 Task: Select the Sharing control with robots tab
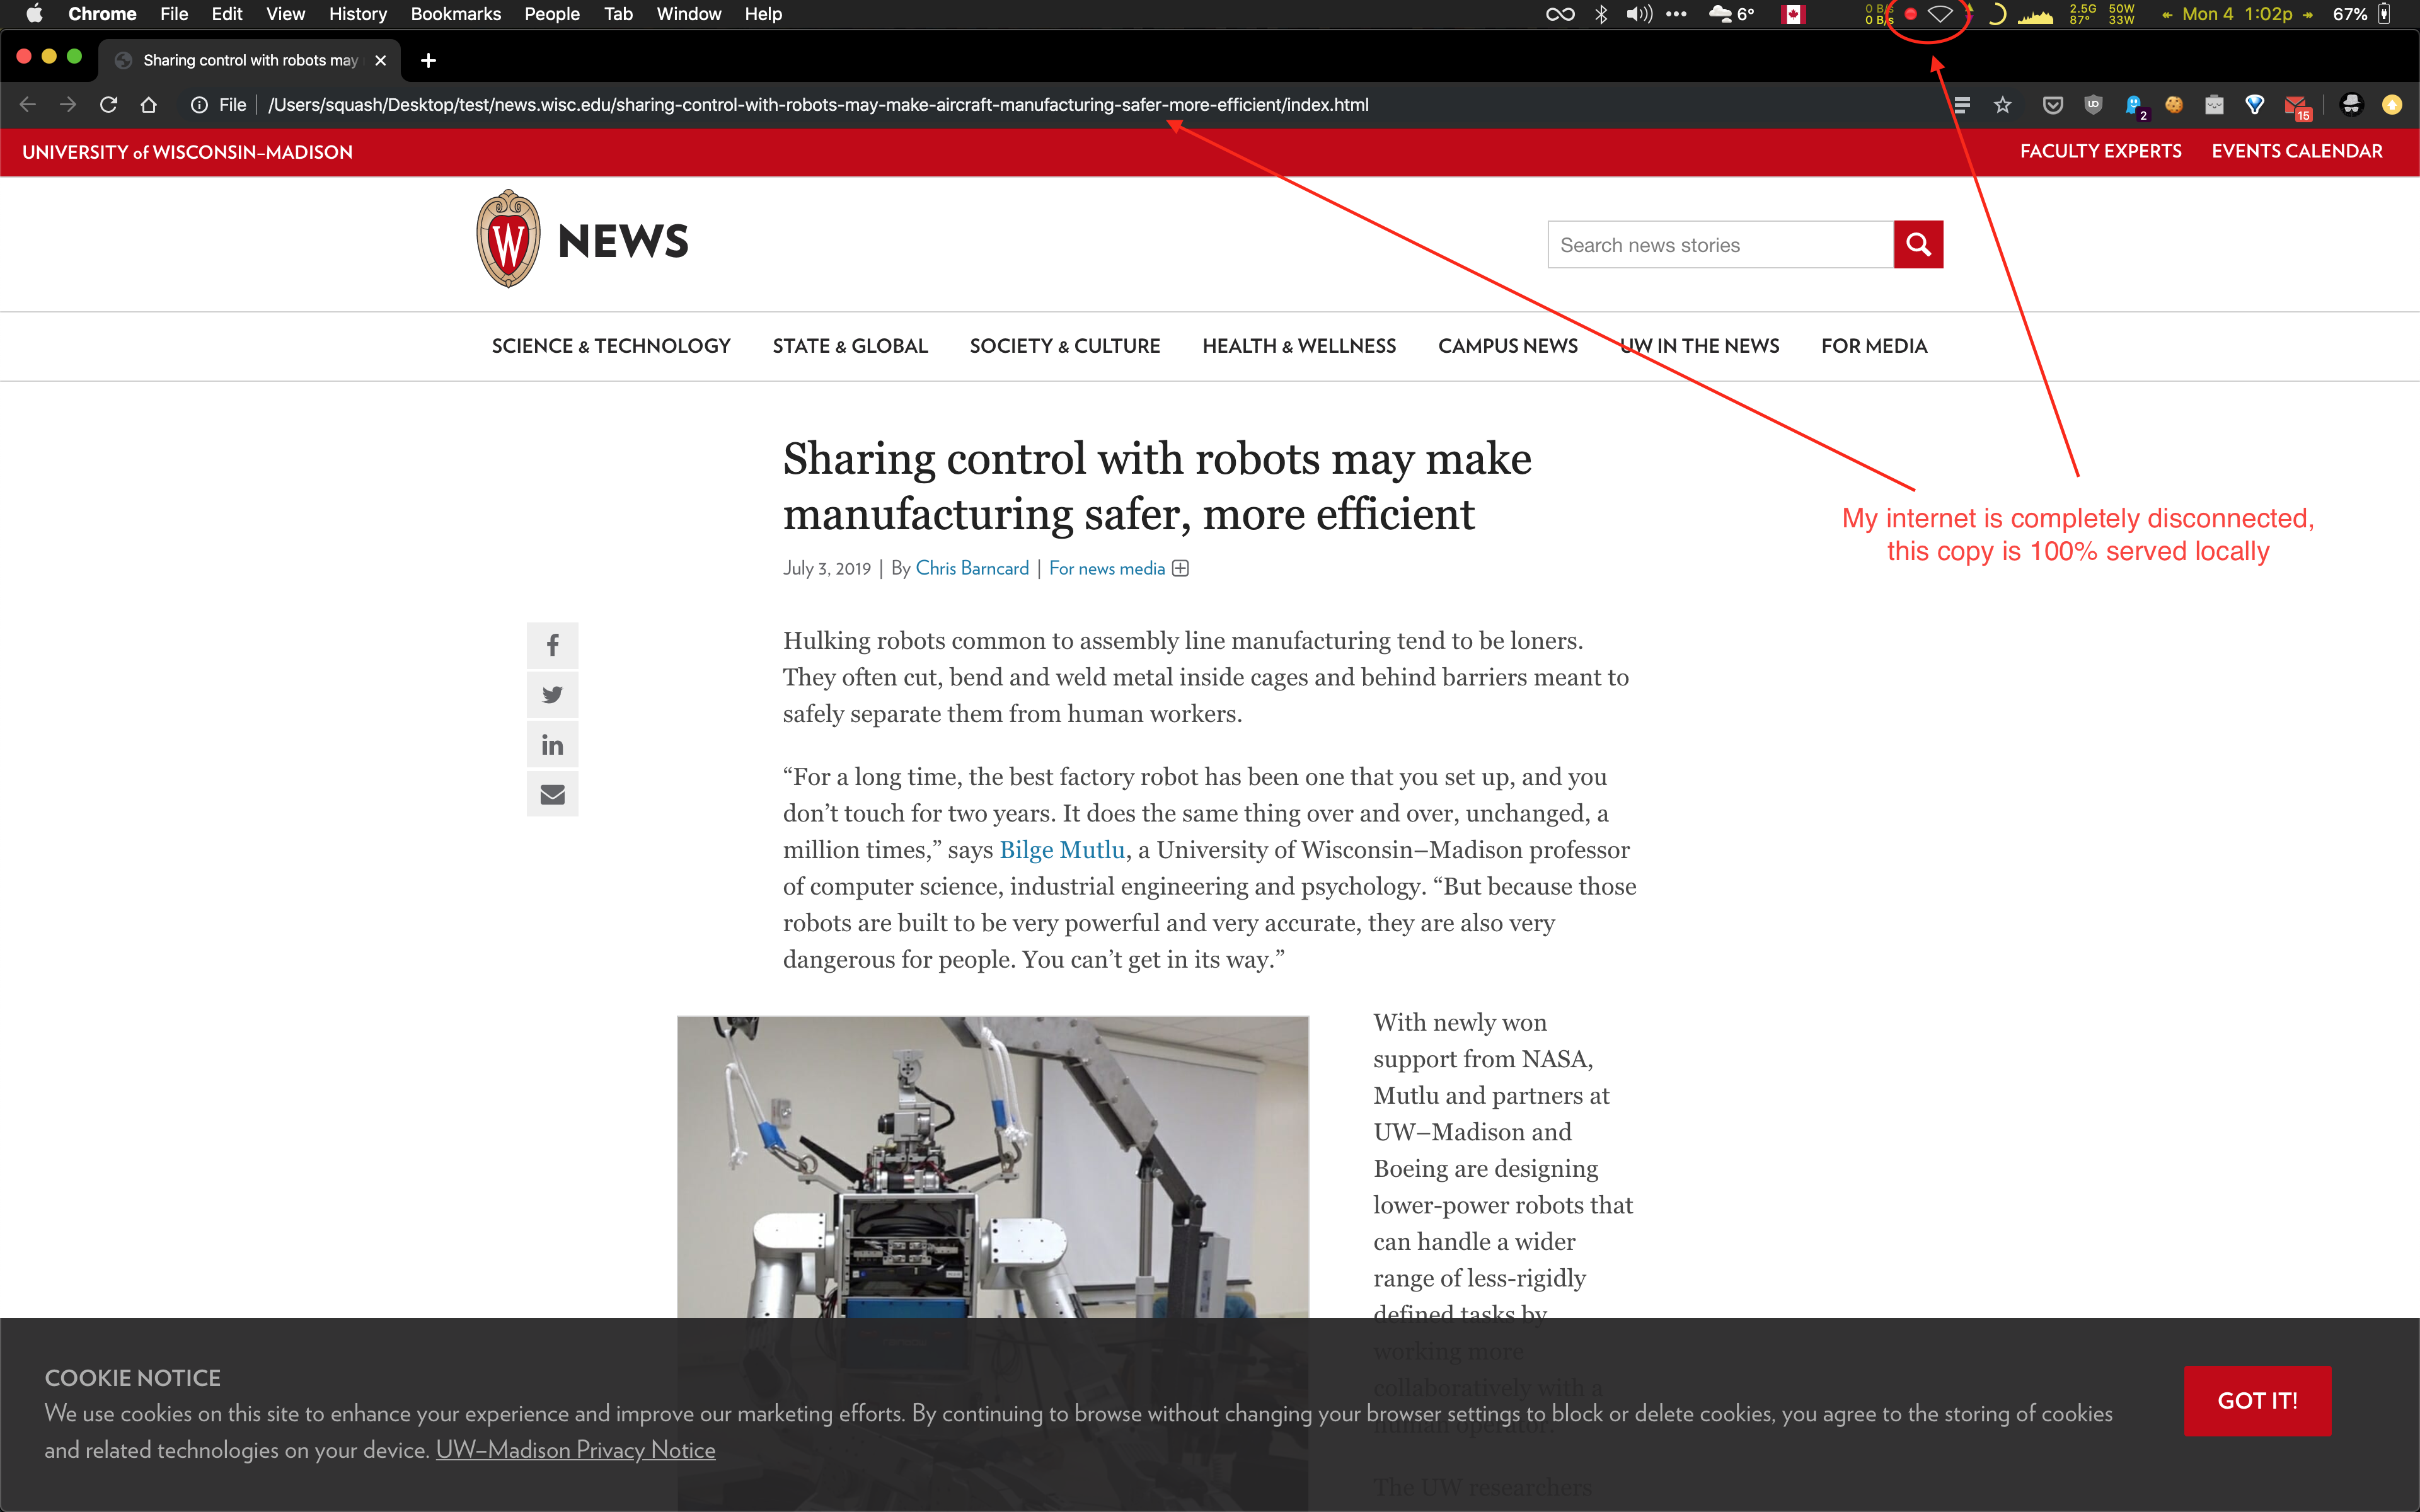(x=249, y=60)
